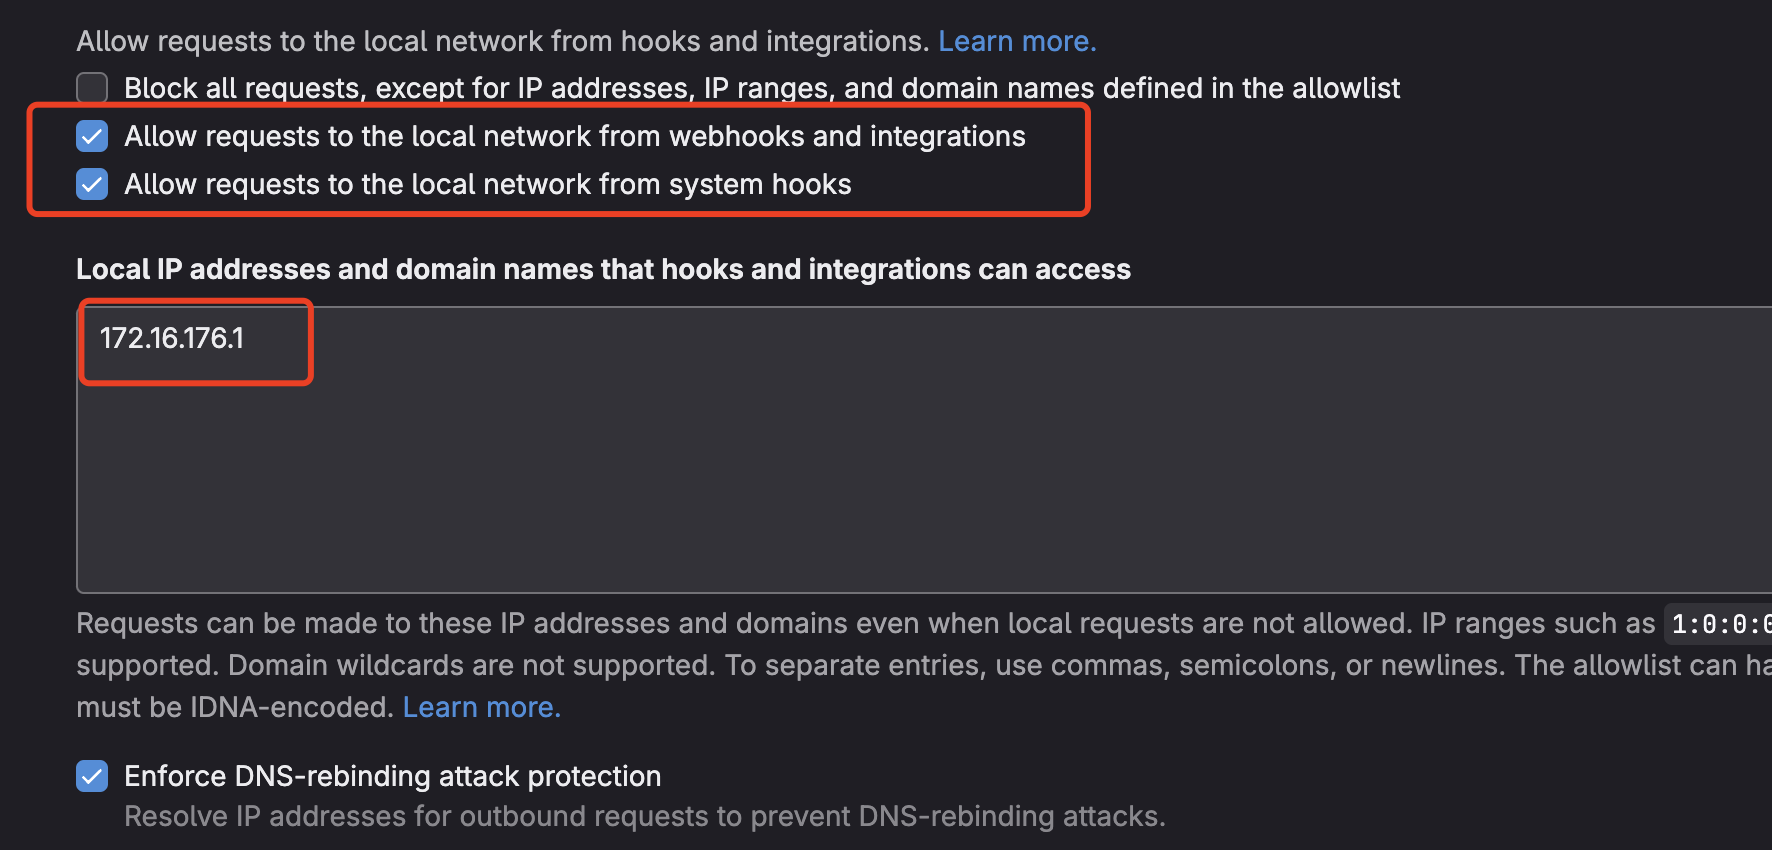Disable Enforce DNS-rebinding attack protection checkbox
This screenshot has width=1772, height=850.
[x=92, y=776]
